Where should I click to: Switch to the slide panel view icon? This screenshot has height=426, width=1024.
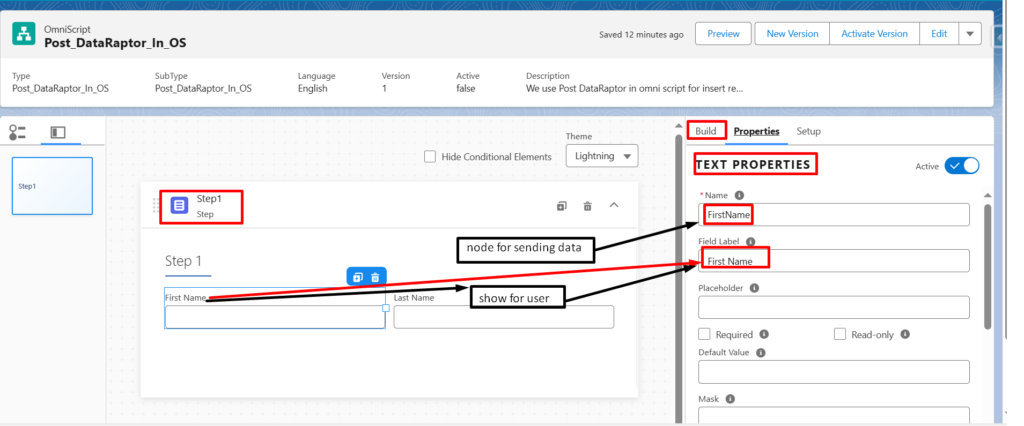pos(58,133)
